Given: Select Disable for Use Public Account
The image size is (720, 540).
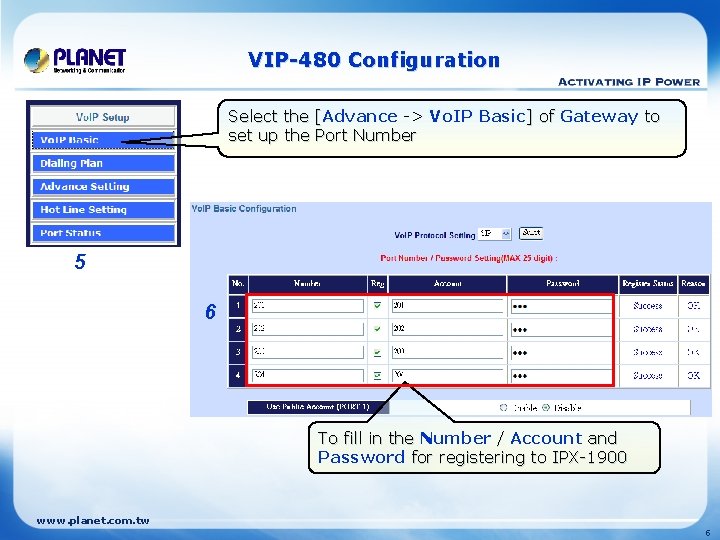Looking at the screenshot, I should point(546,407).
